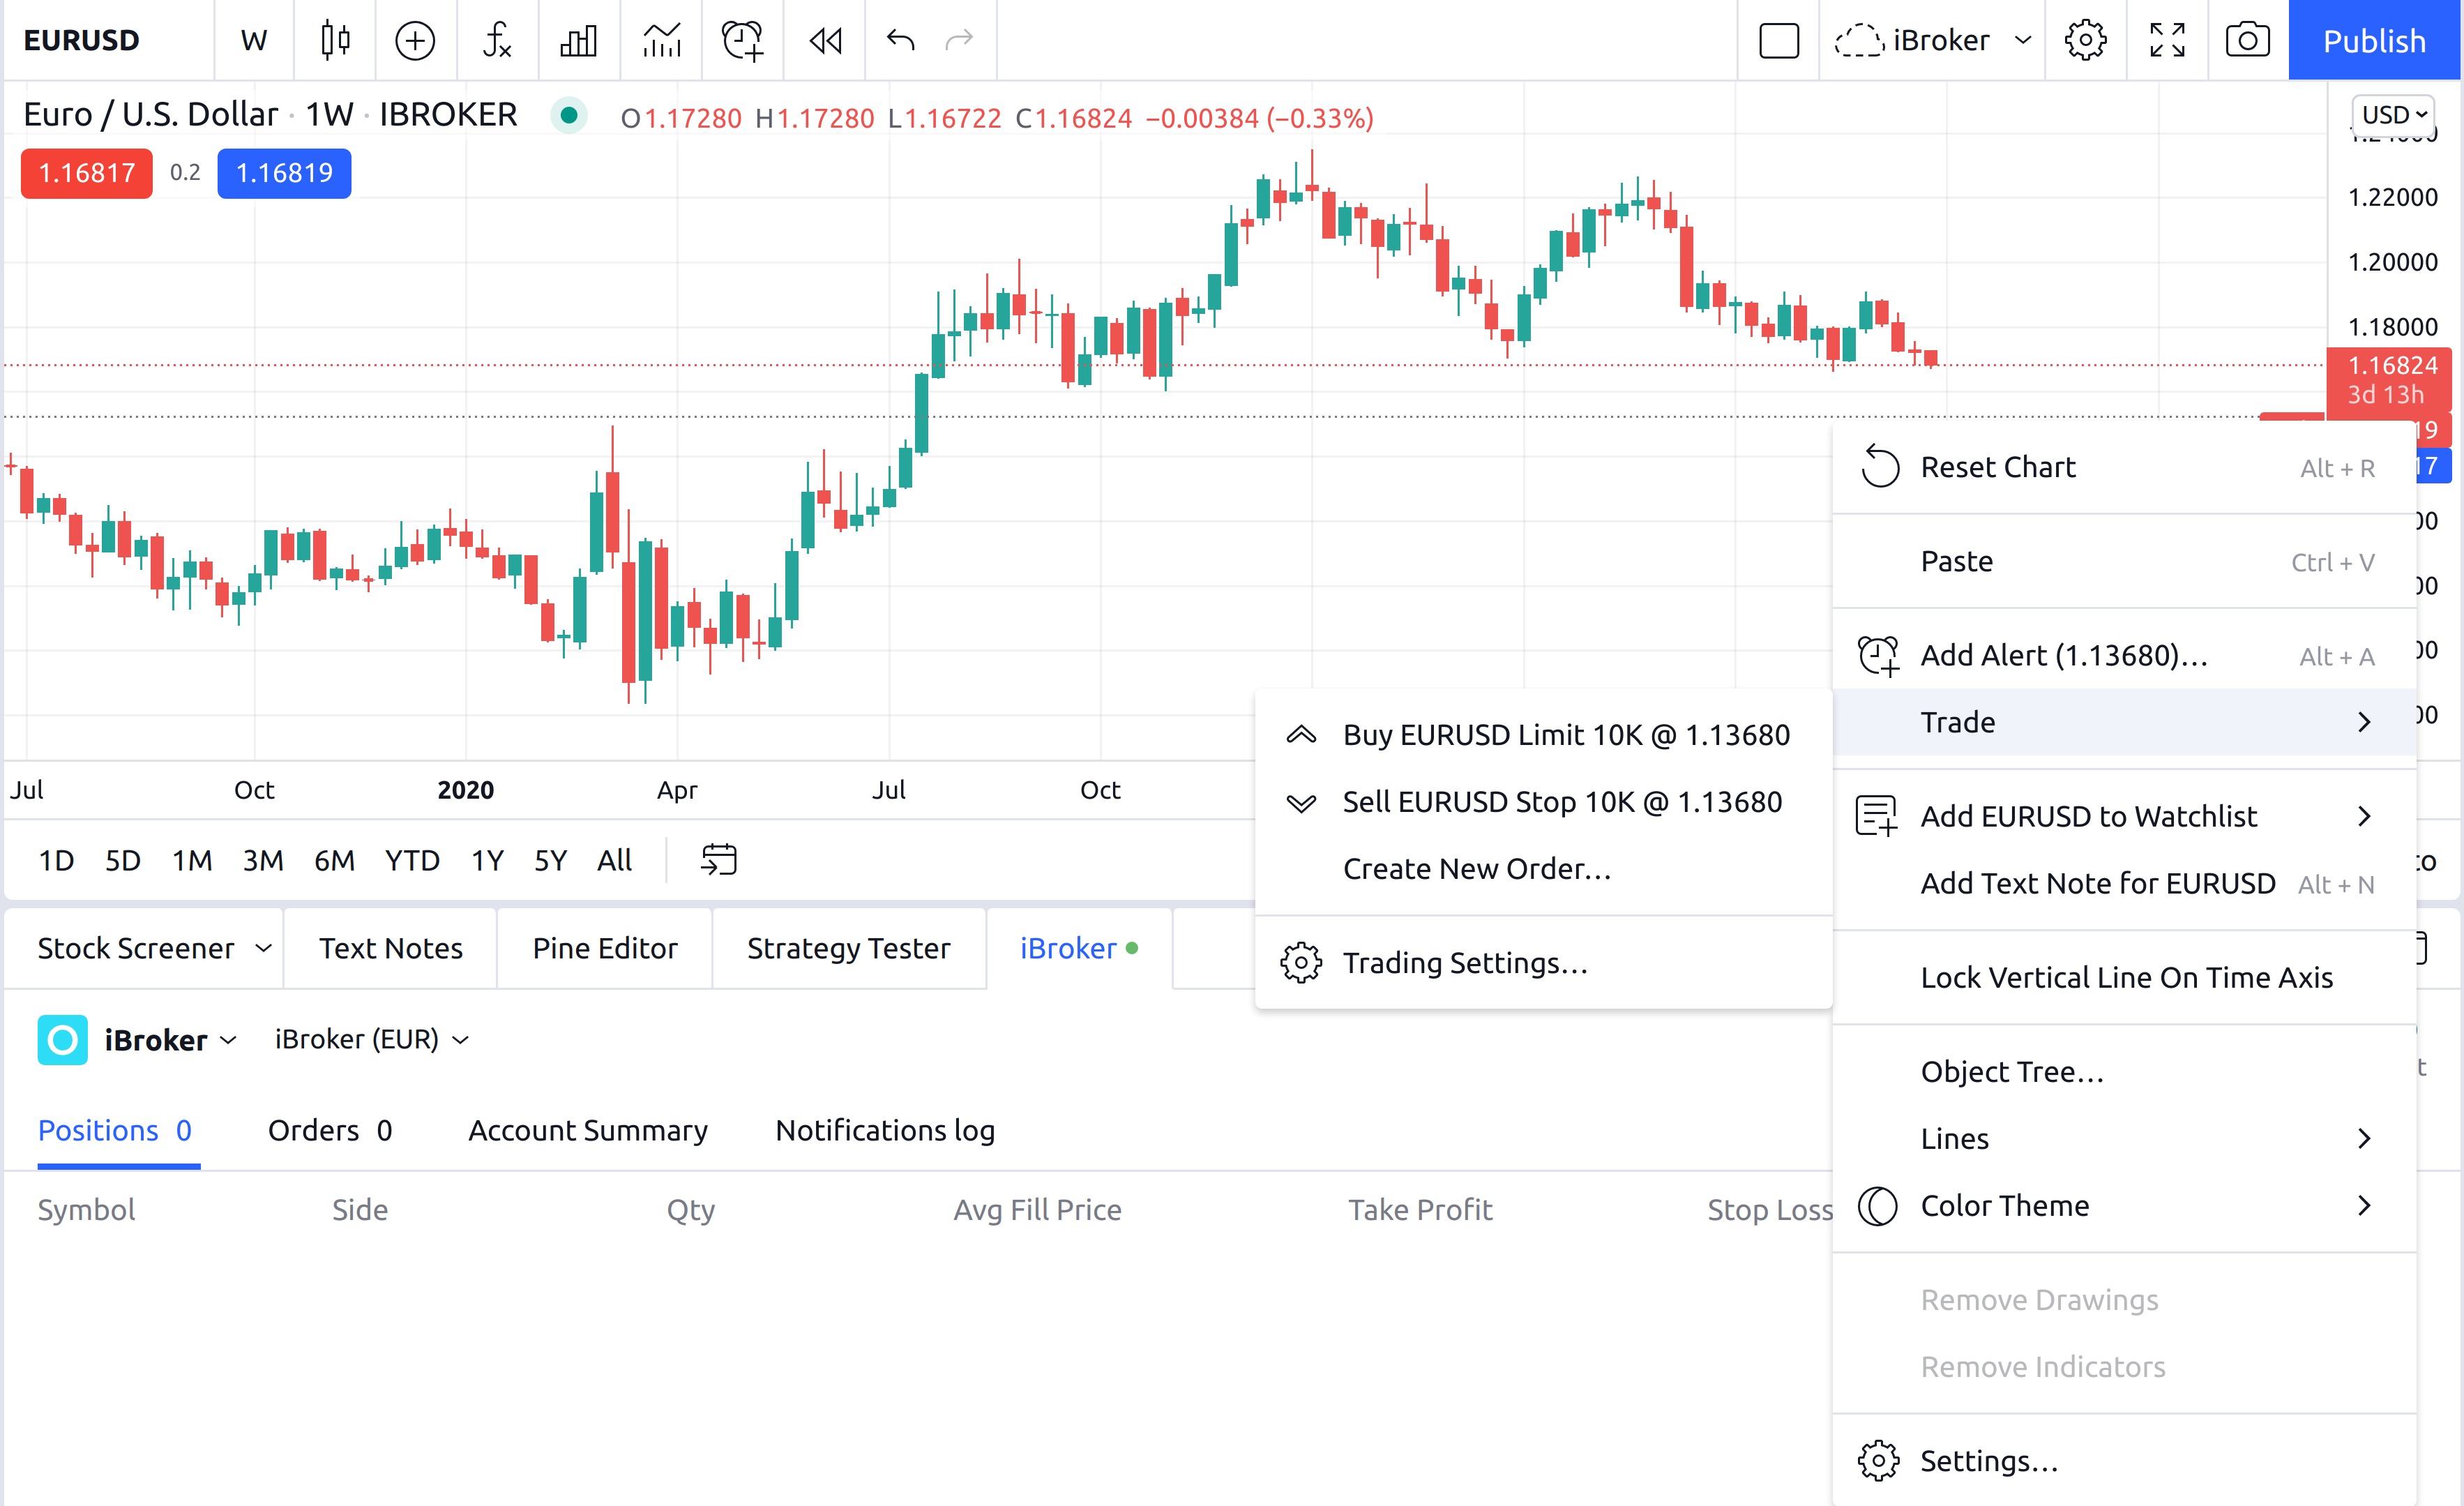Open the indicators fx menu
The image size is (2464, 1506).
[x=497, y=40]
